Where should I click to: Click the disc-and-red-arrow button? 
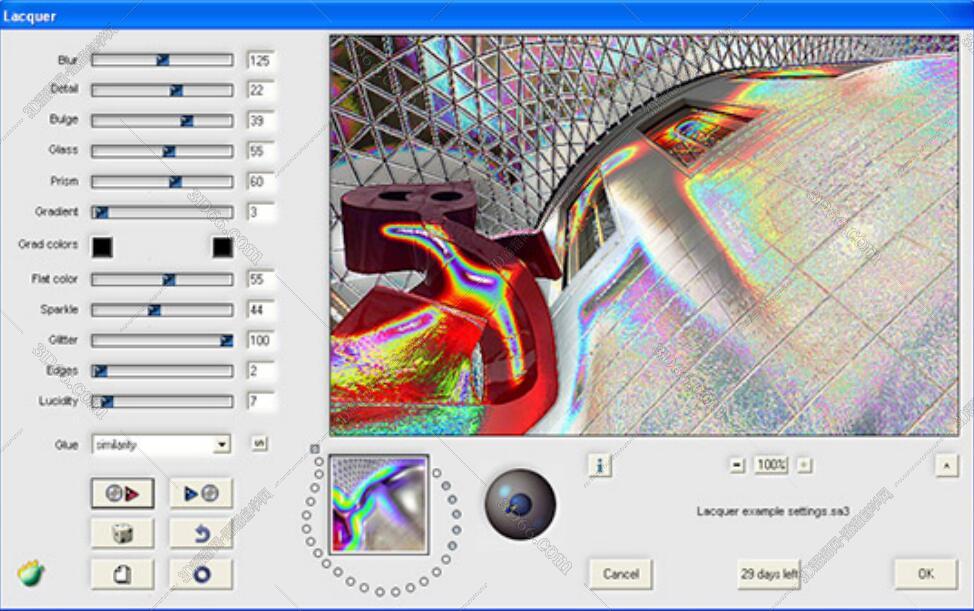122,493
